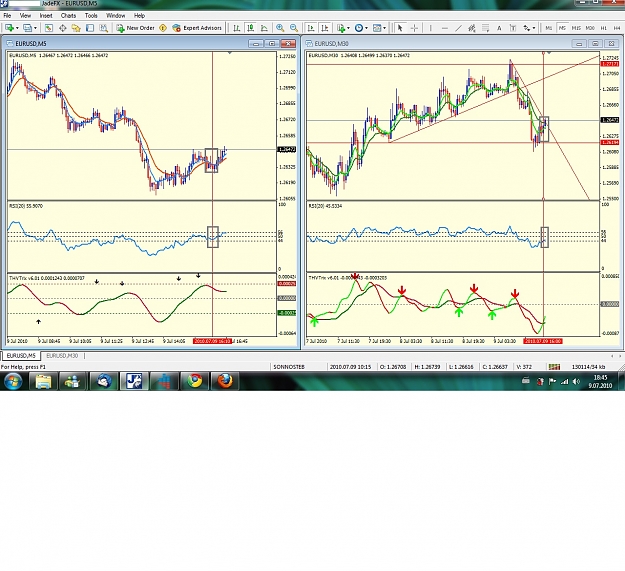Select the Vertical Line drawing tool

(x=430, y=28)
